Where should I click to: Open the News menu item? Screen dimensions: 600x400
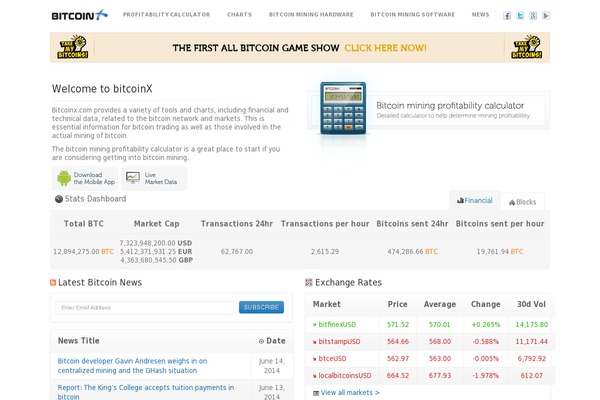(x=481, y=15)
